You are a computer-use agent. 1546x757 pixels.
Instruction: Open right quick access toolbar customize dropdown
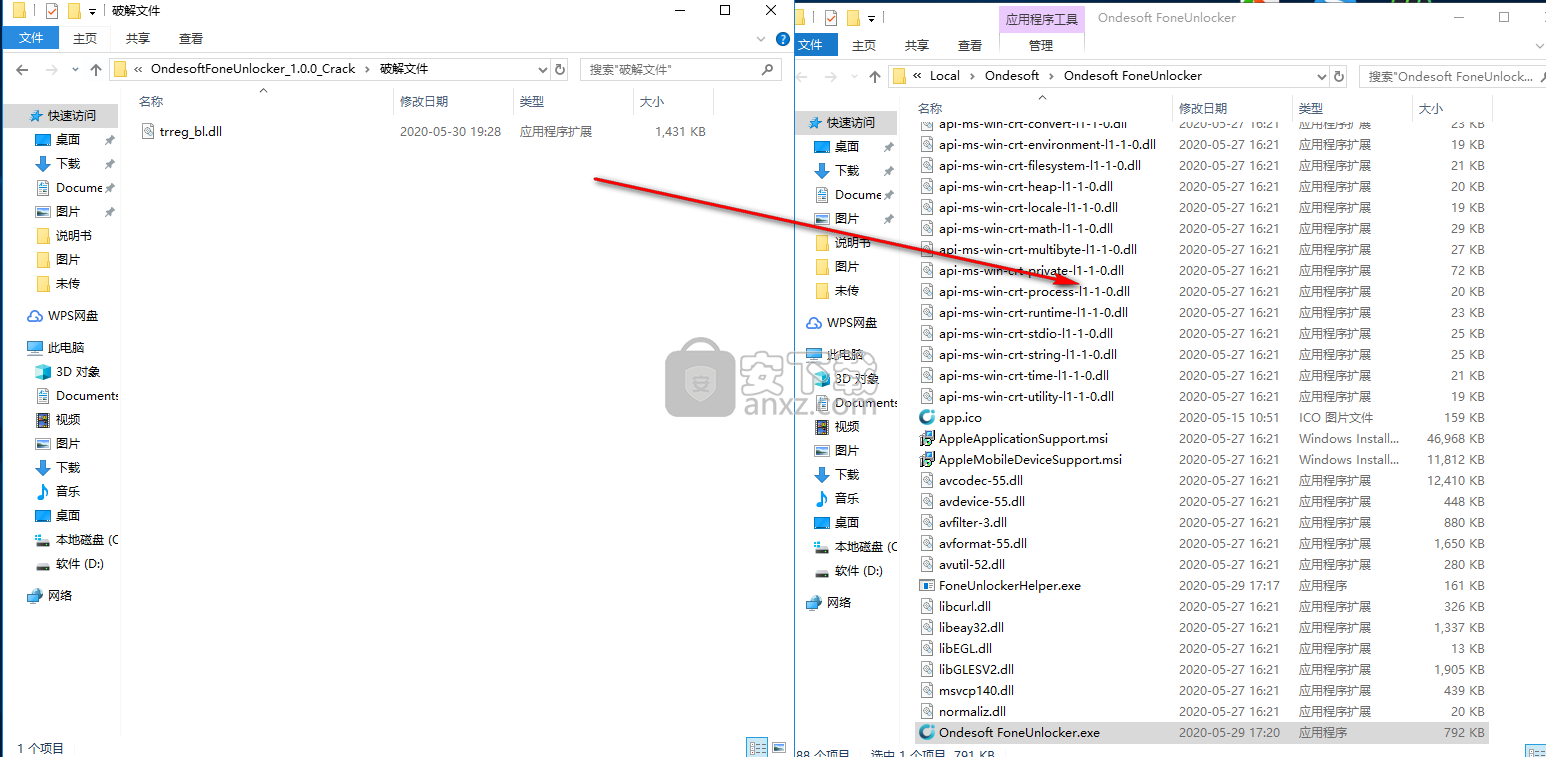click(872, 18)
